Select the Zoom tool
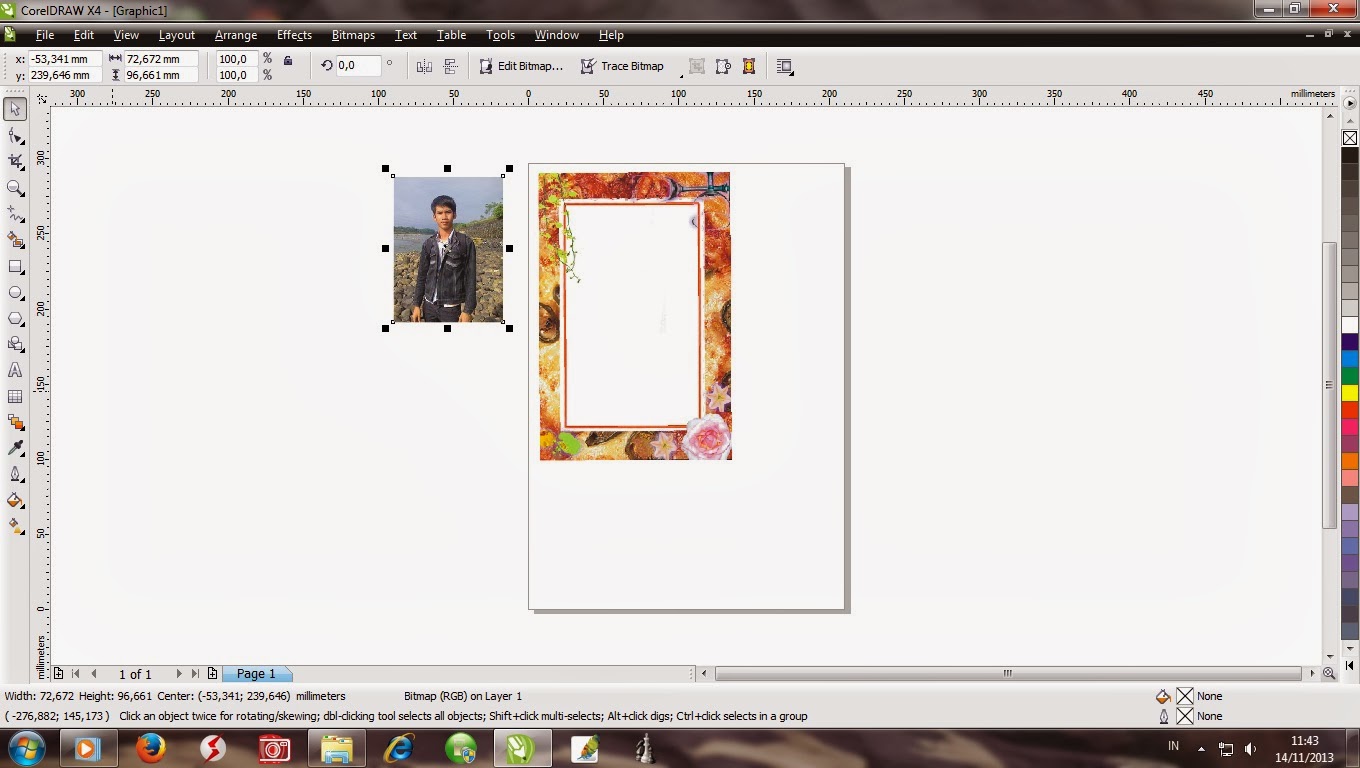1360x768 pixels. (x=15, y=188)
